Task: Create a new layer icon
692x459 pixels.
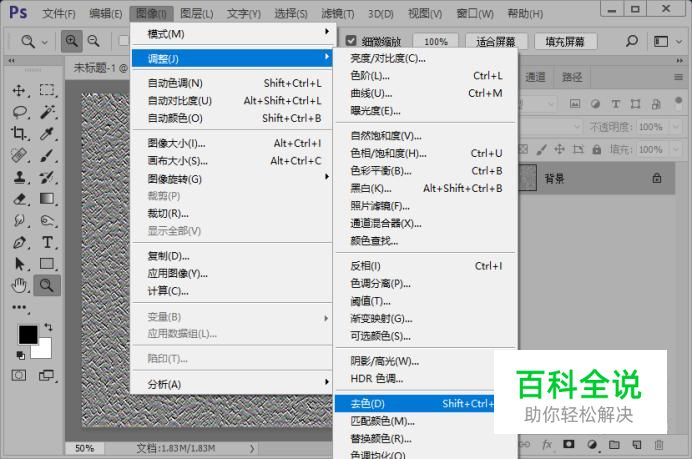Action: tap(636, 444)
